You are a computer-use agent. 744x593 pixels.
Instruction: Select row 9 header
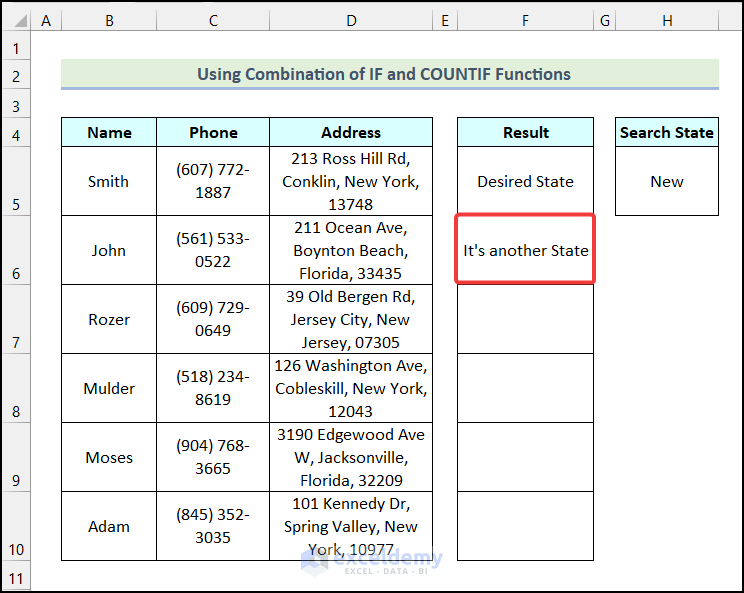tap(16, 457)
